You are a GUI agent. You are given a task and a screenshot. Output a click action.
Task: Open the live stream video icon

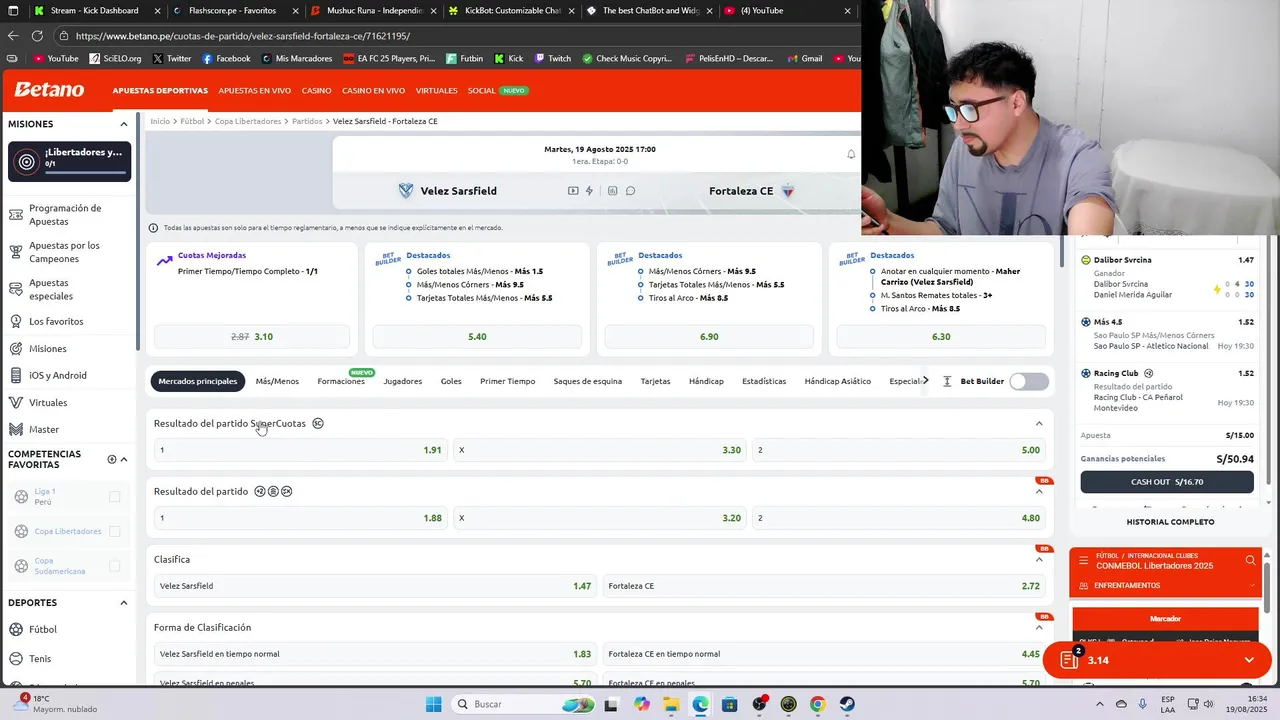point(573,191)
